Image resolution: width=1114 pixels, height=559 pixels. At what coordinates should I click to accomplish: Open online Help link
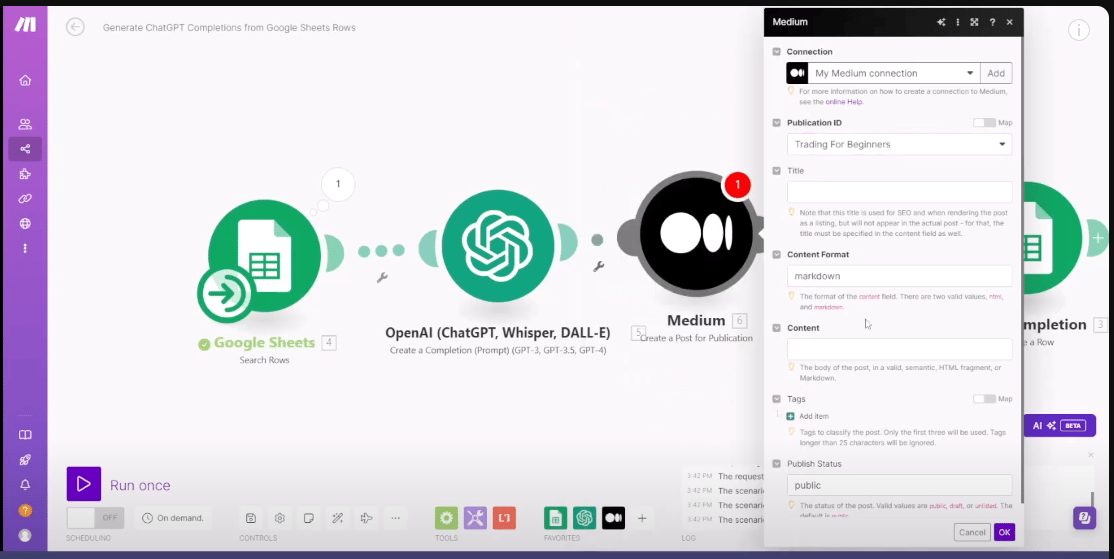[x=843, y=102]
